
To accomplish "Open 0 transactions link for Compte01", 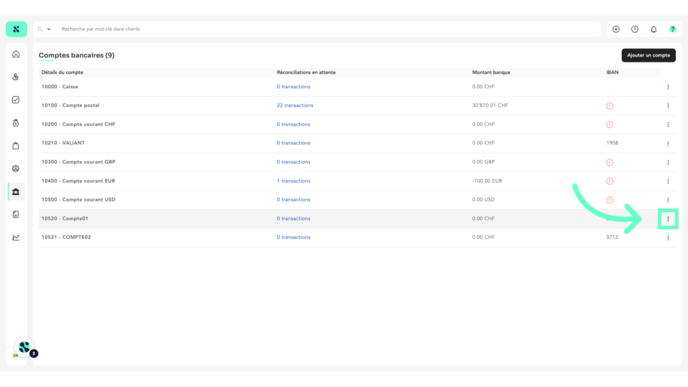I will tap(294, 219).
